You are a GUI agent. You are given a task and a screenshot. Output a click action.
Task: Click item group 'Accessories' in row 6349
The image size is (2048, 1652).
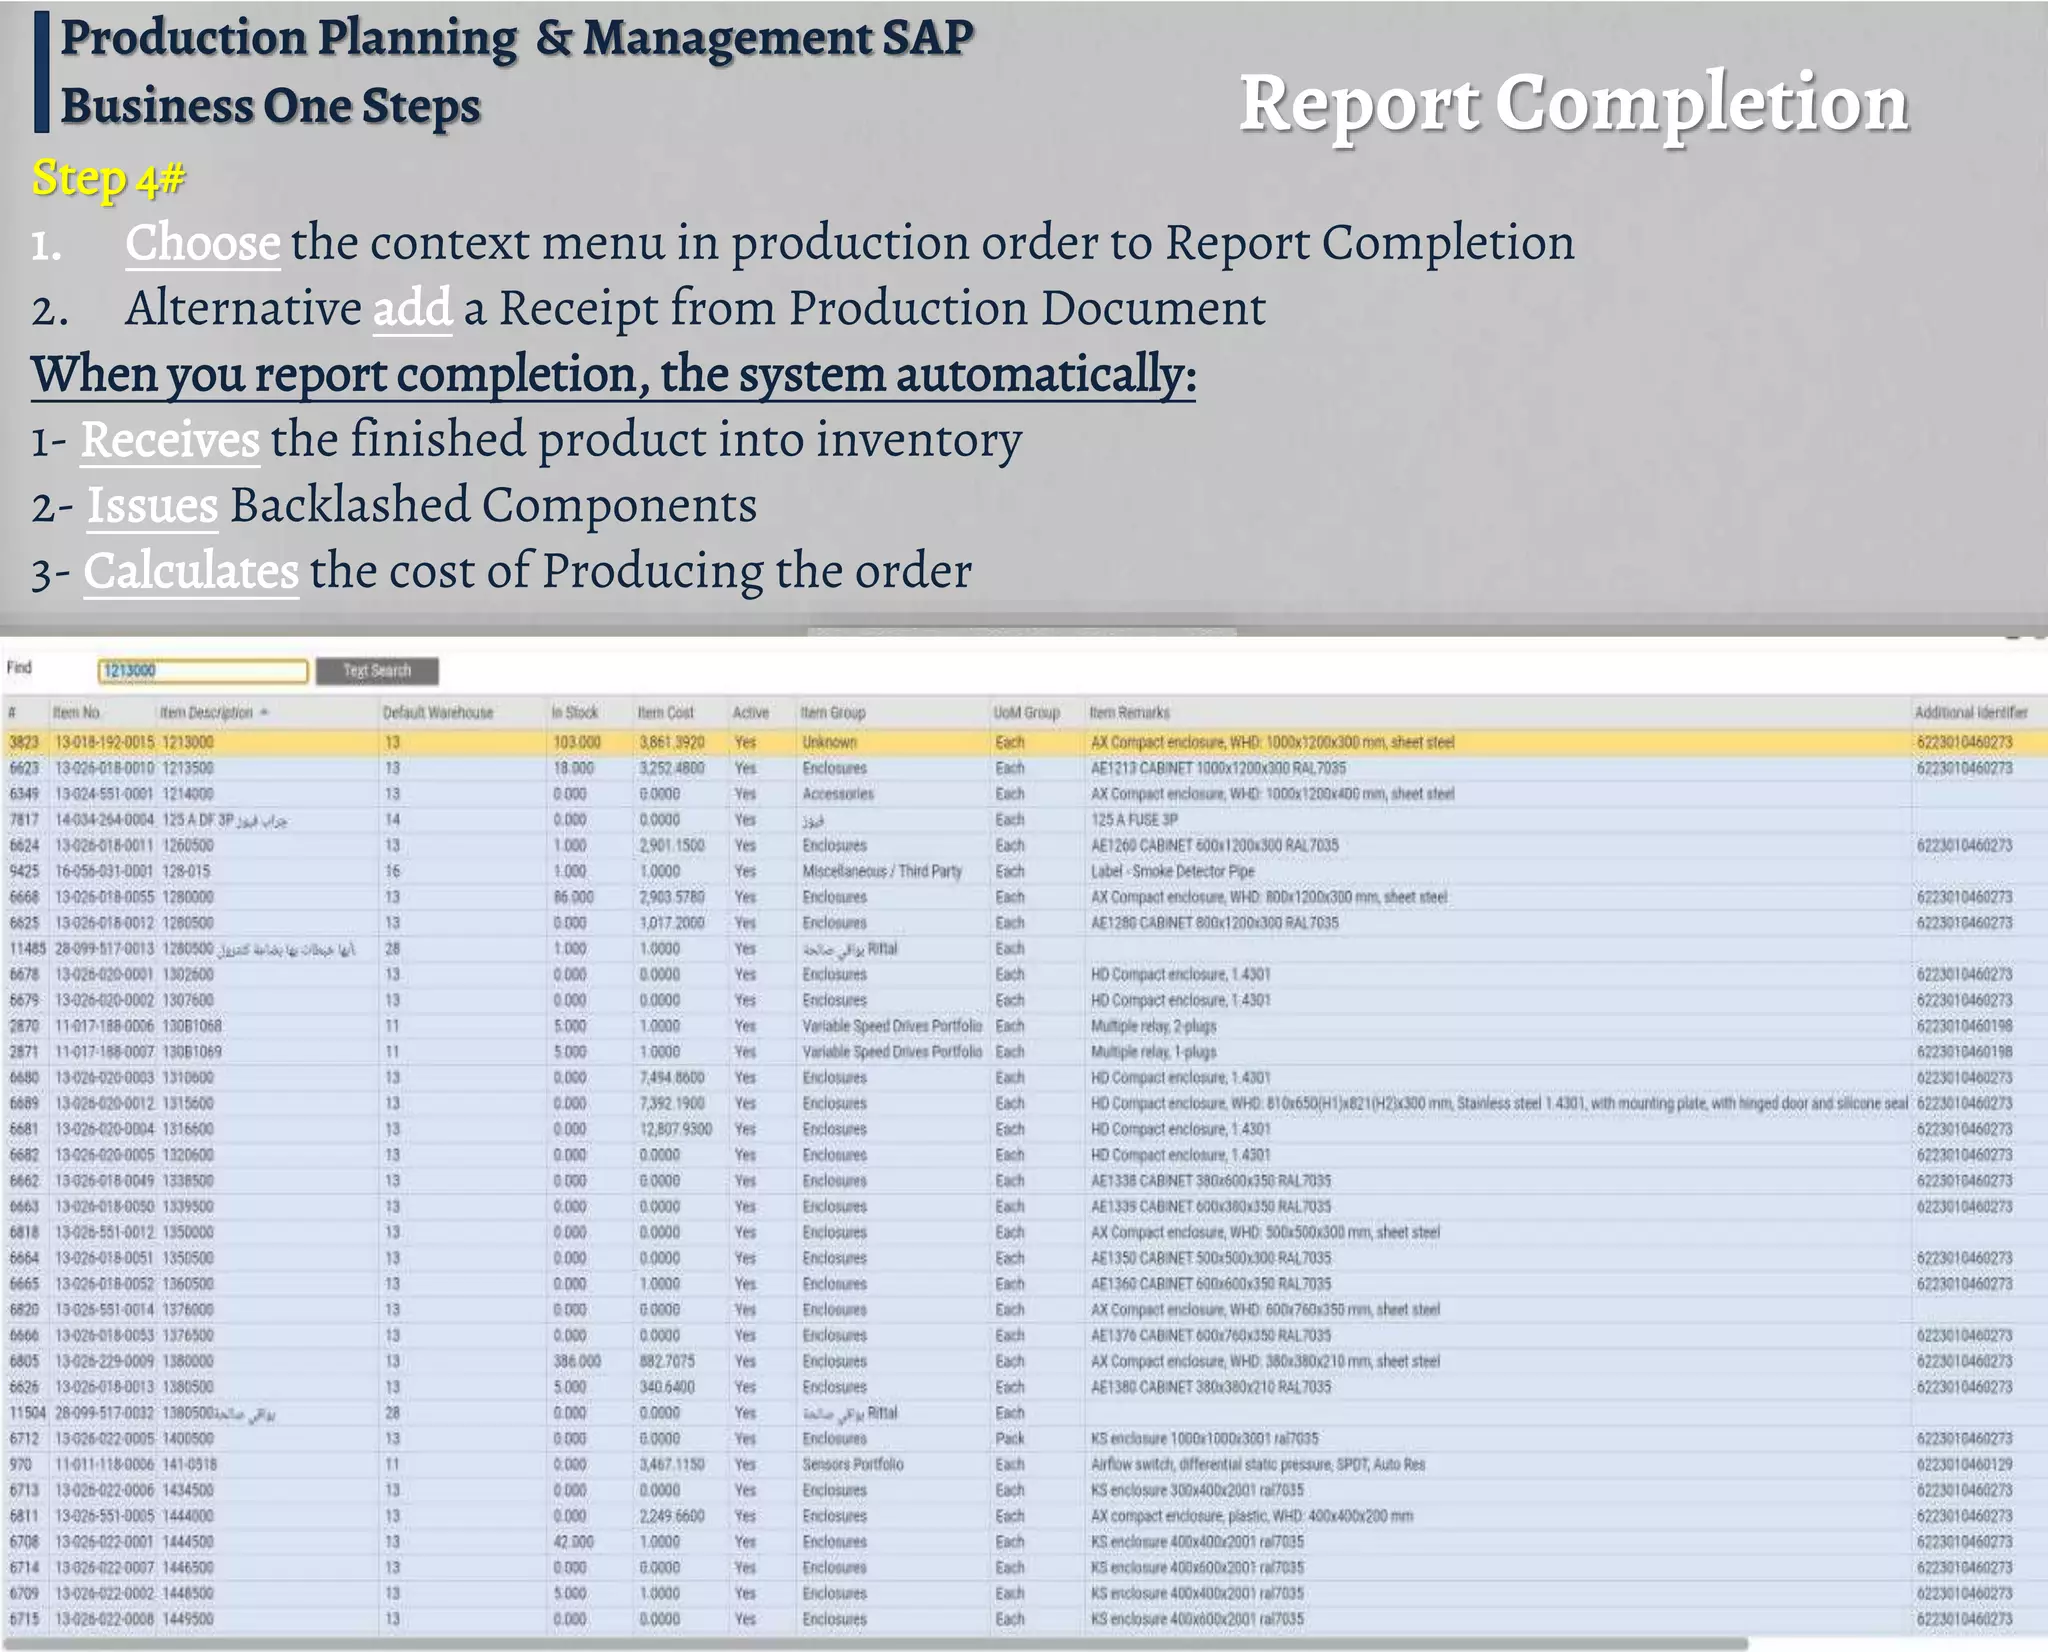click(x=838, y=794)
